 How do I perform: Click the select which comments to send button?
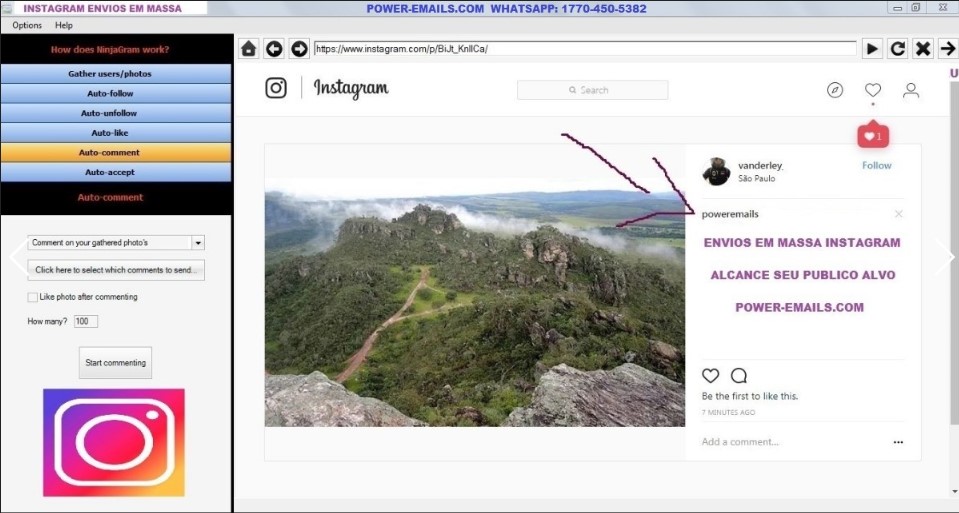[116, 270]
